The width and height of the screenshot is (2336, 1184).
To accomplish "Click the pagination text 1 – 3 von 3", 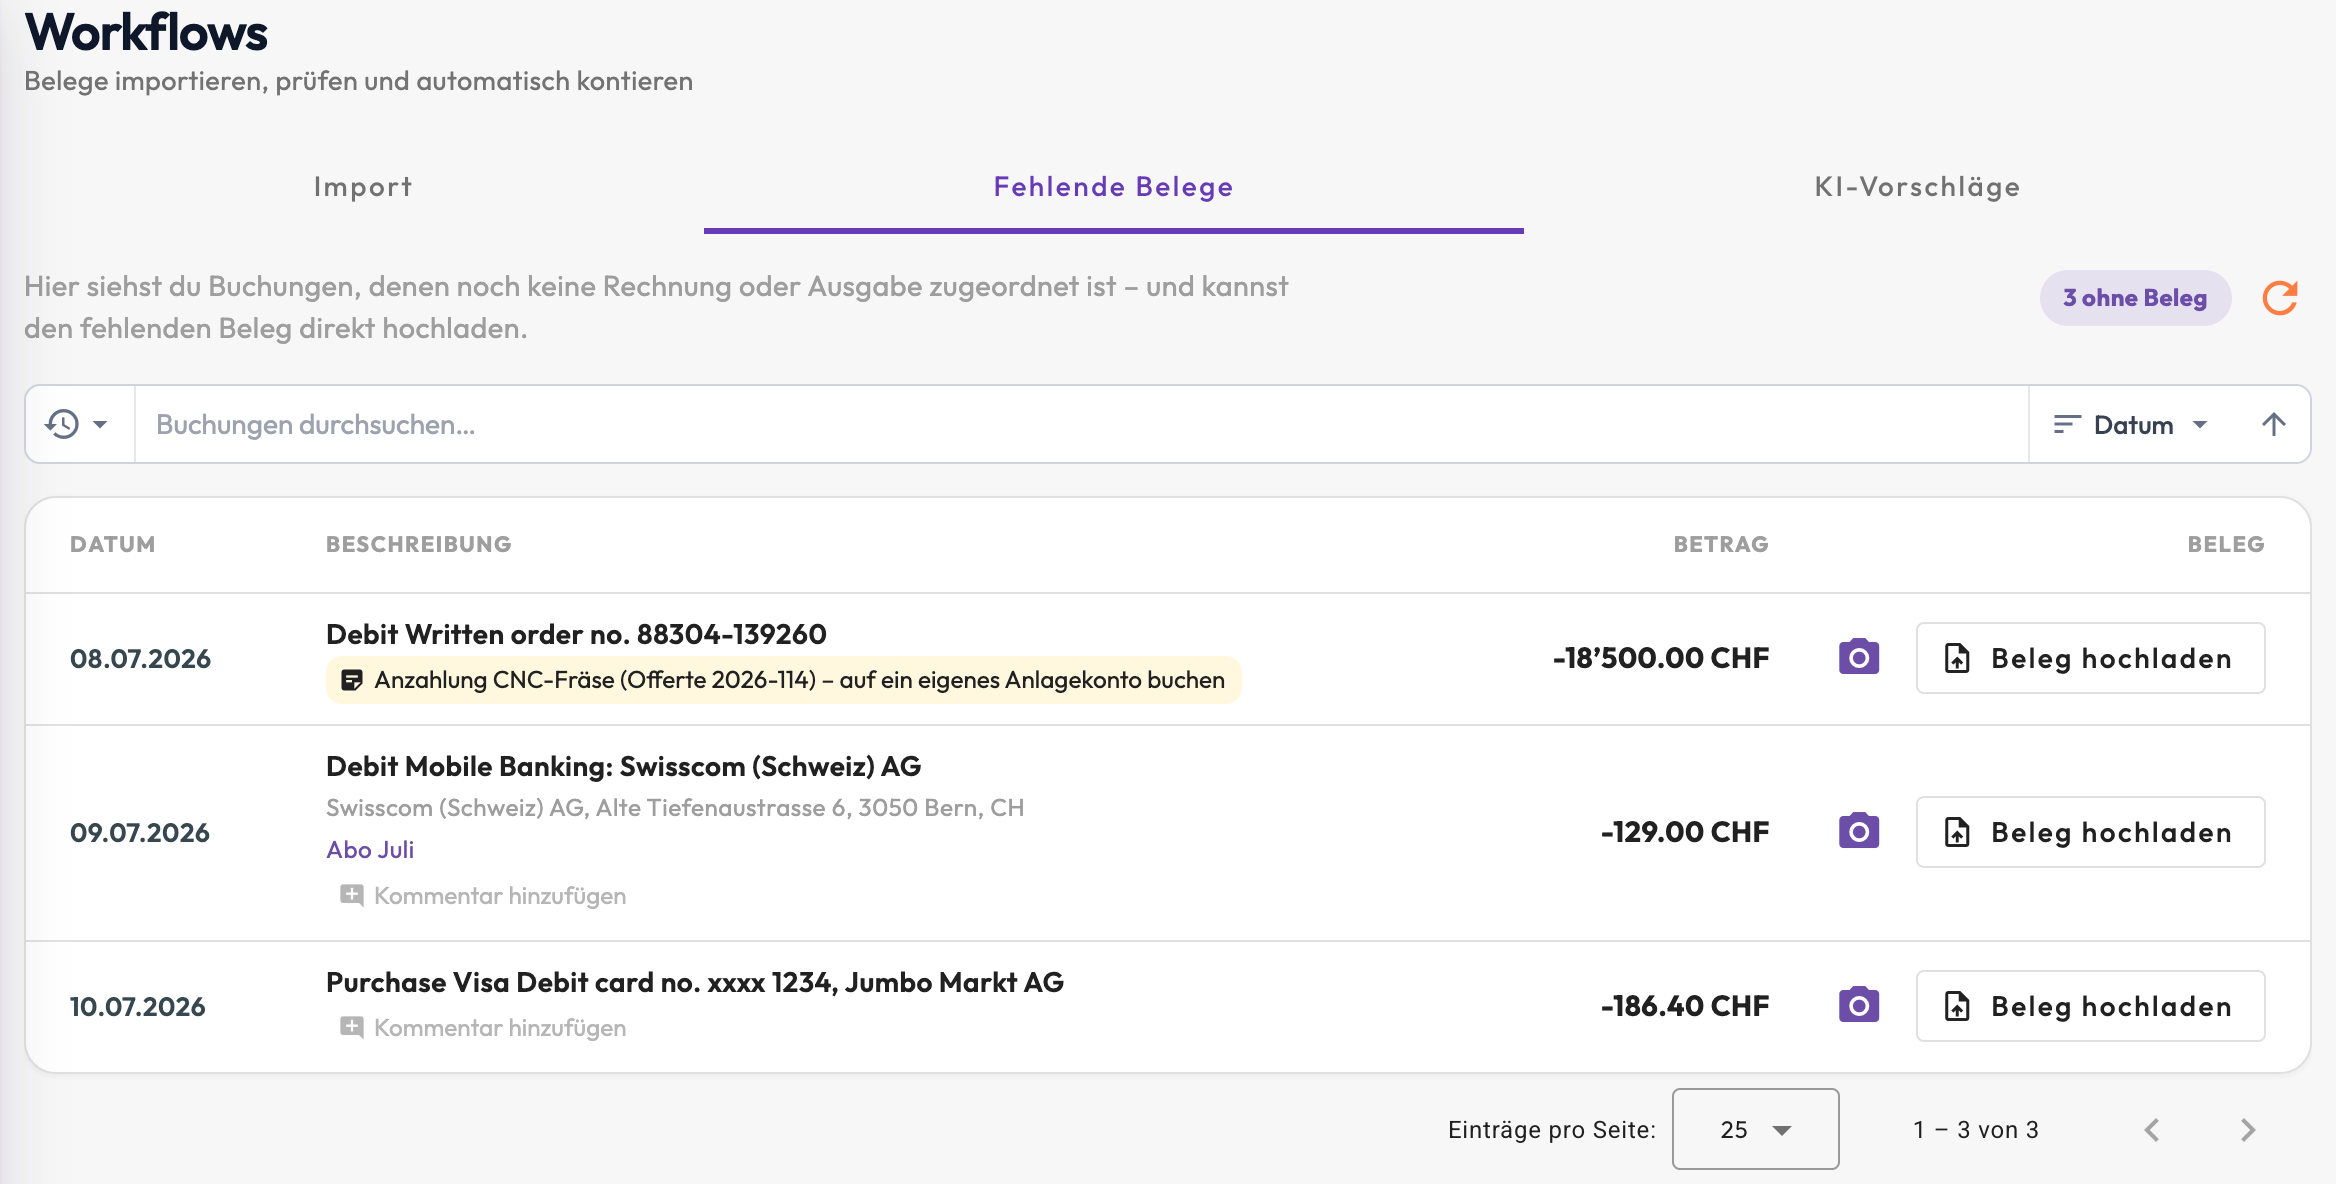I will coord(1976,1130).
